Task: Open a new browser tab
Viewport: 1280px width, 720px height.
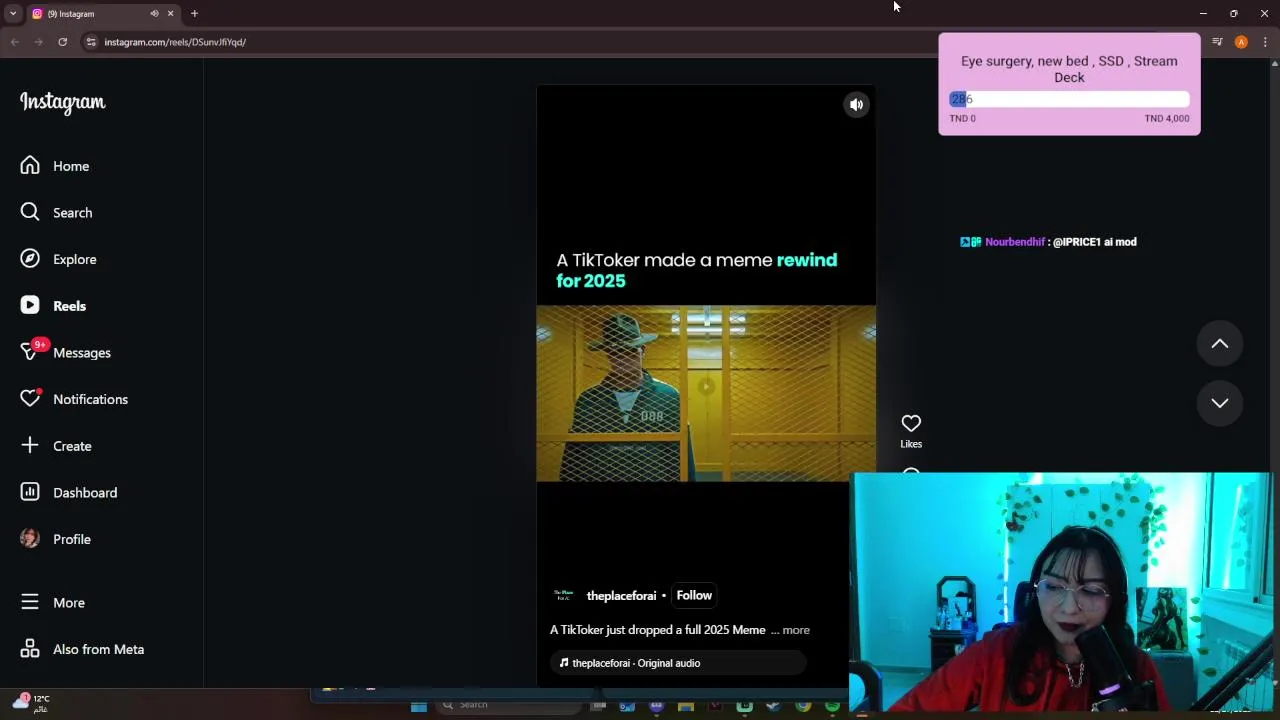Action: [x=194, y=13]
